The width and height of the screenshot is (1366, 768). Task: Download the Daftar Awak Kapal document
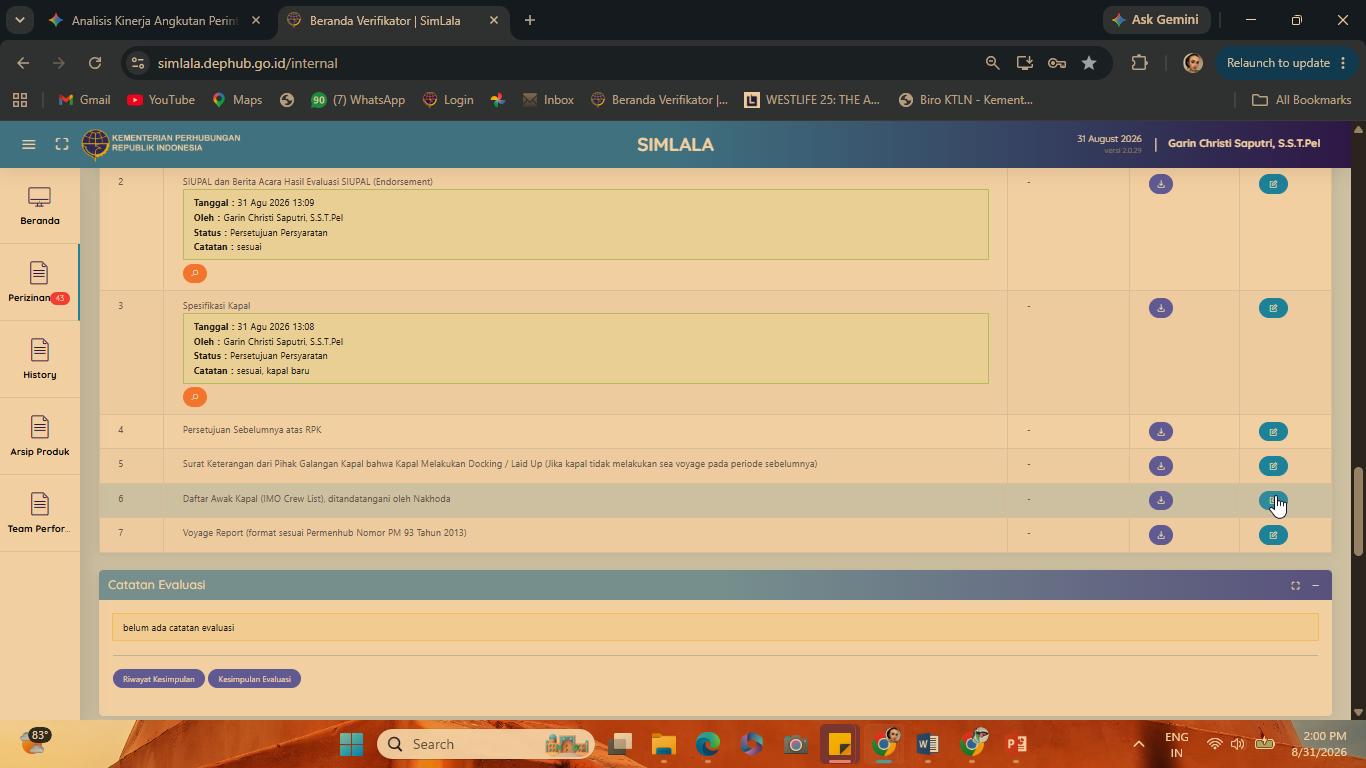pos(1160,500)
